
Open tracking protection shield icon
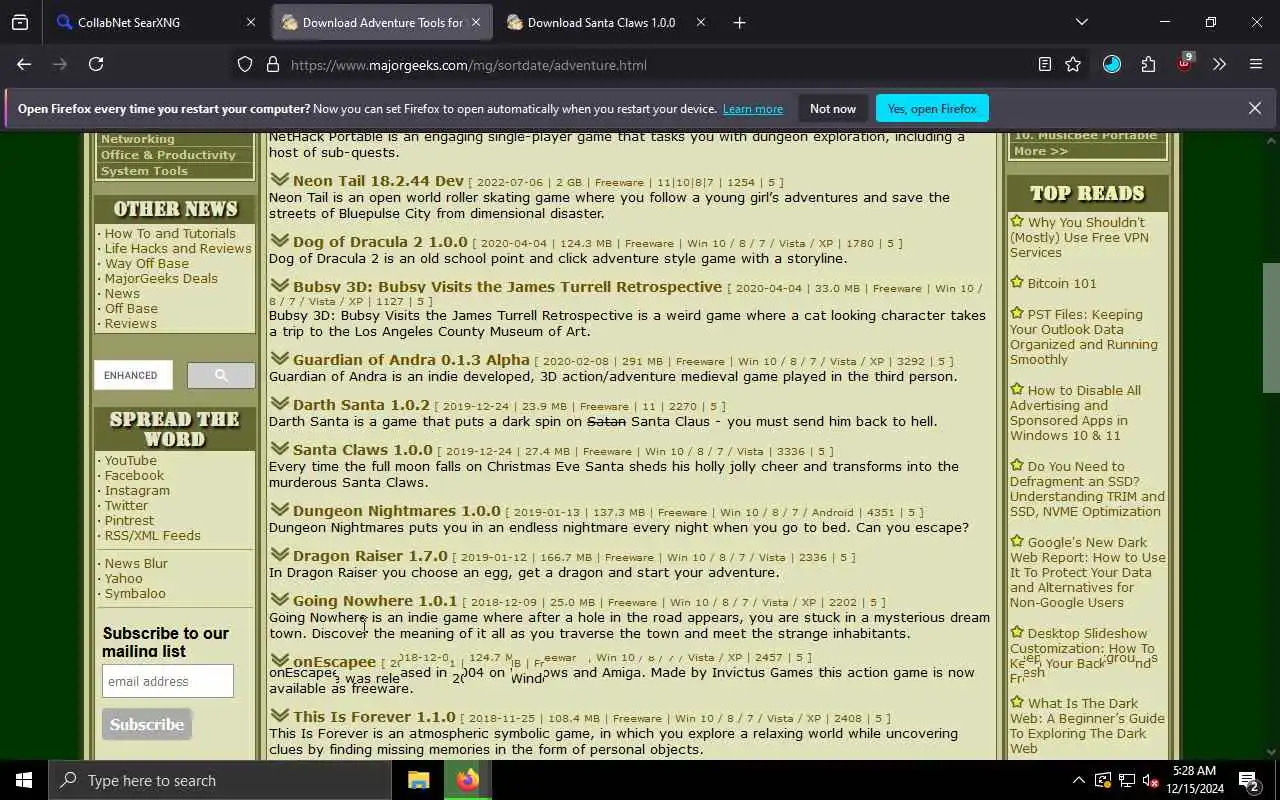(245, 65)
